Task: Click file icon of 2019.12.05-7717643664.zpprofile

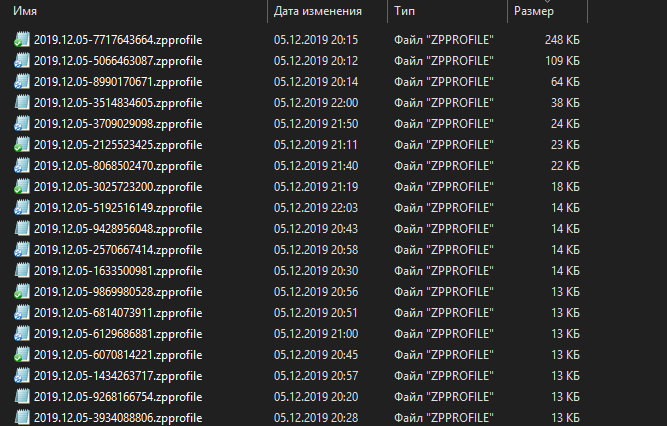Action: (22, 40)
